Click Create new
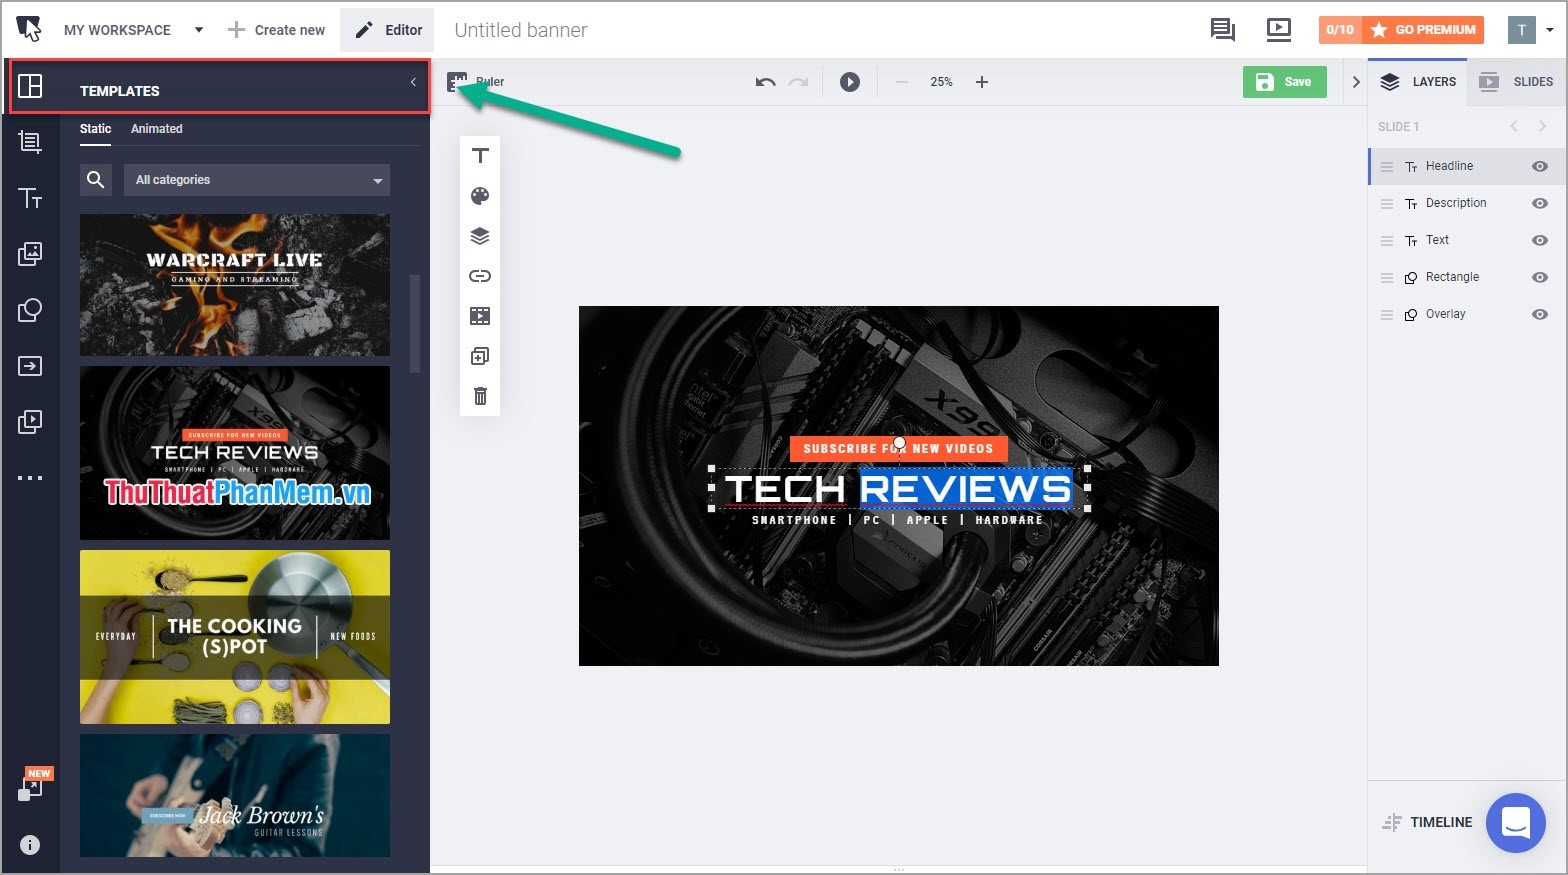Screen dimensions: 1568x875 click(x=276, y=30)
